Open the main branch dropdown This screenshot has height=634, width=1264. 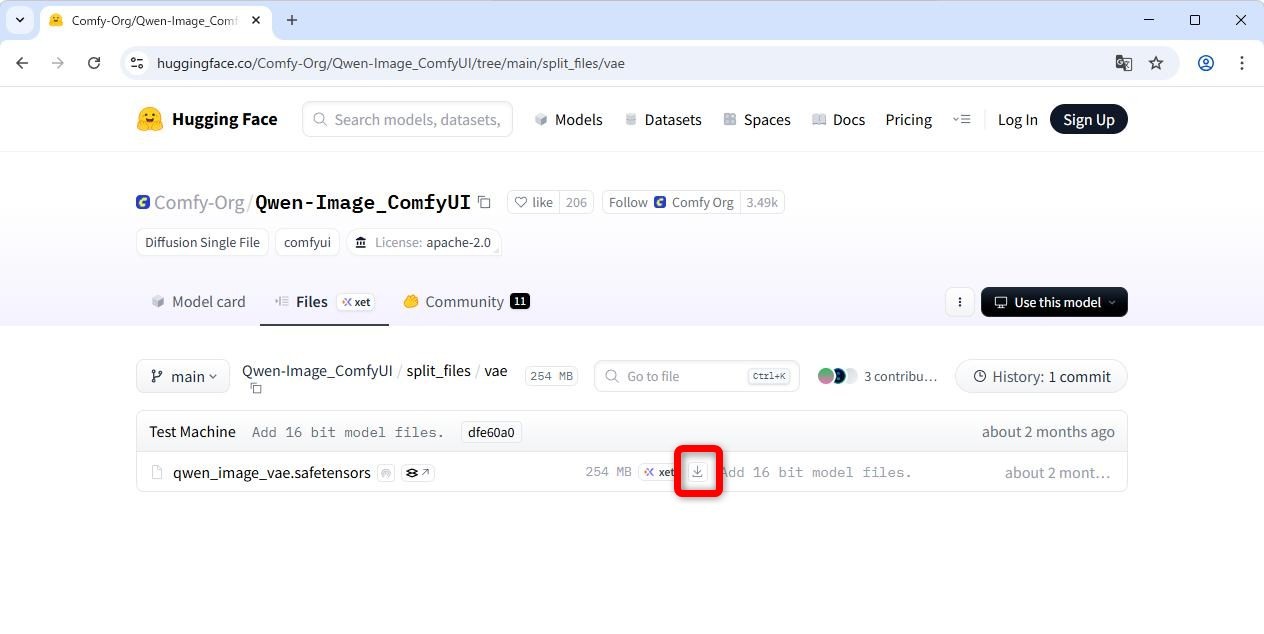[183, 376]
